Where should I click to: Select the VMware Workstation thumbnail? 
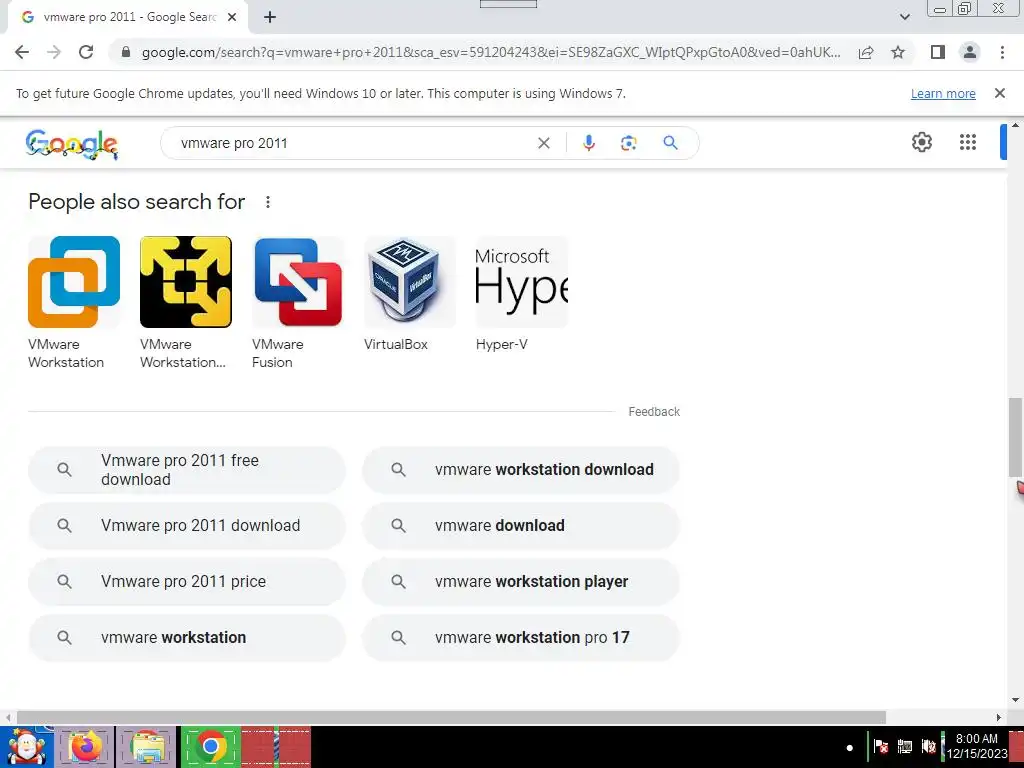coord(74,282)
